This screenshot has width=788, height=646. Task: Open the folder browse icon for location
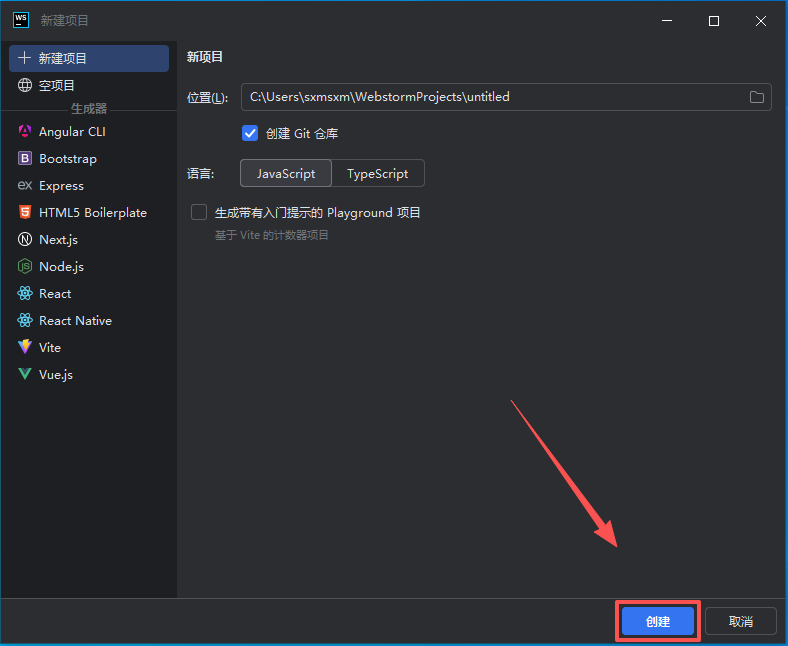pyautogui.click(x=756, y=97)
